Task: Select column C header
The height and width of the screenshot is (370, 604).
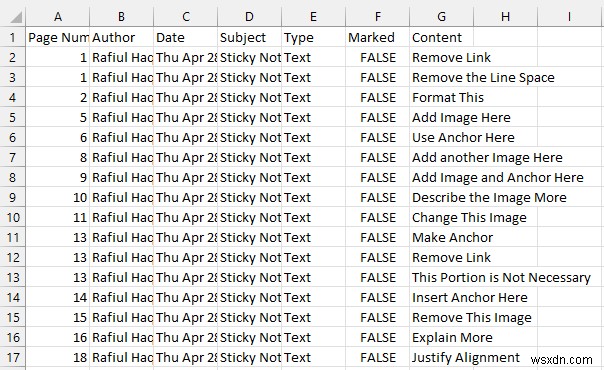Action: [186, 17]
